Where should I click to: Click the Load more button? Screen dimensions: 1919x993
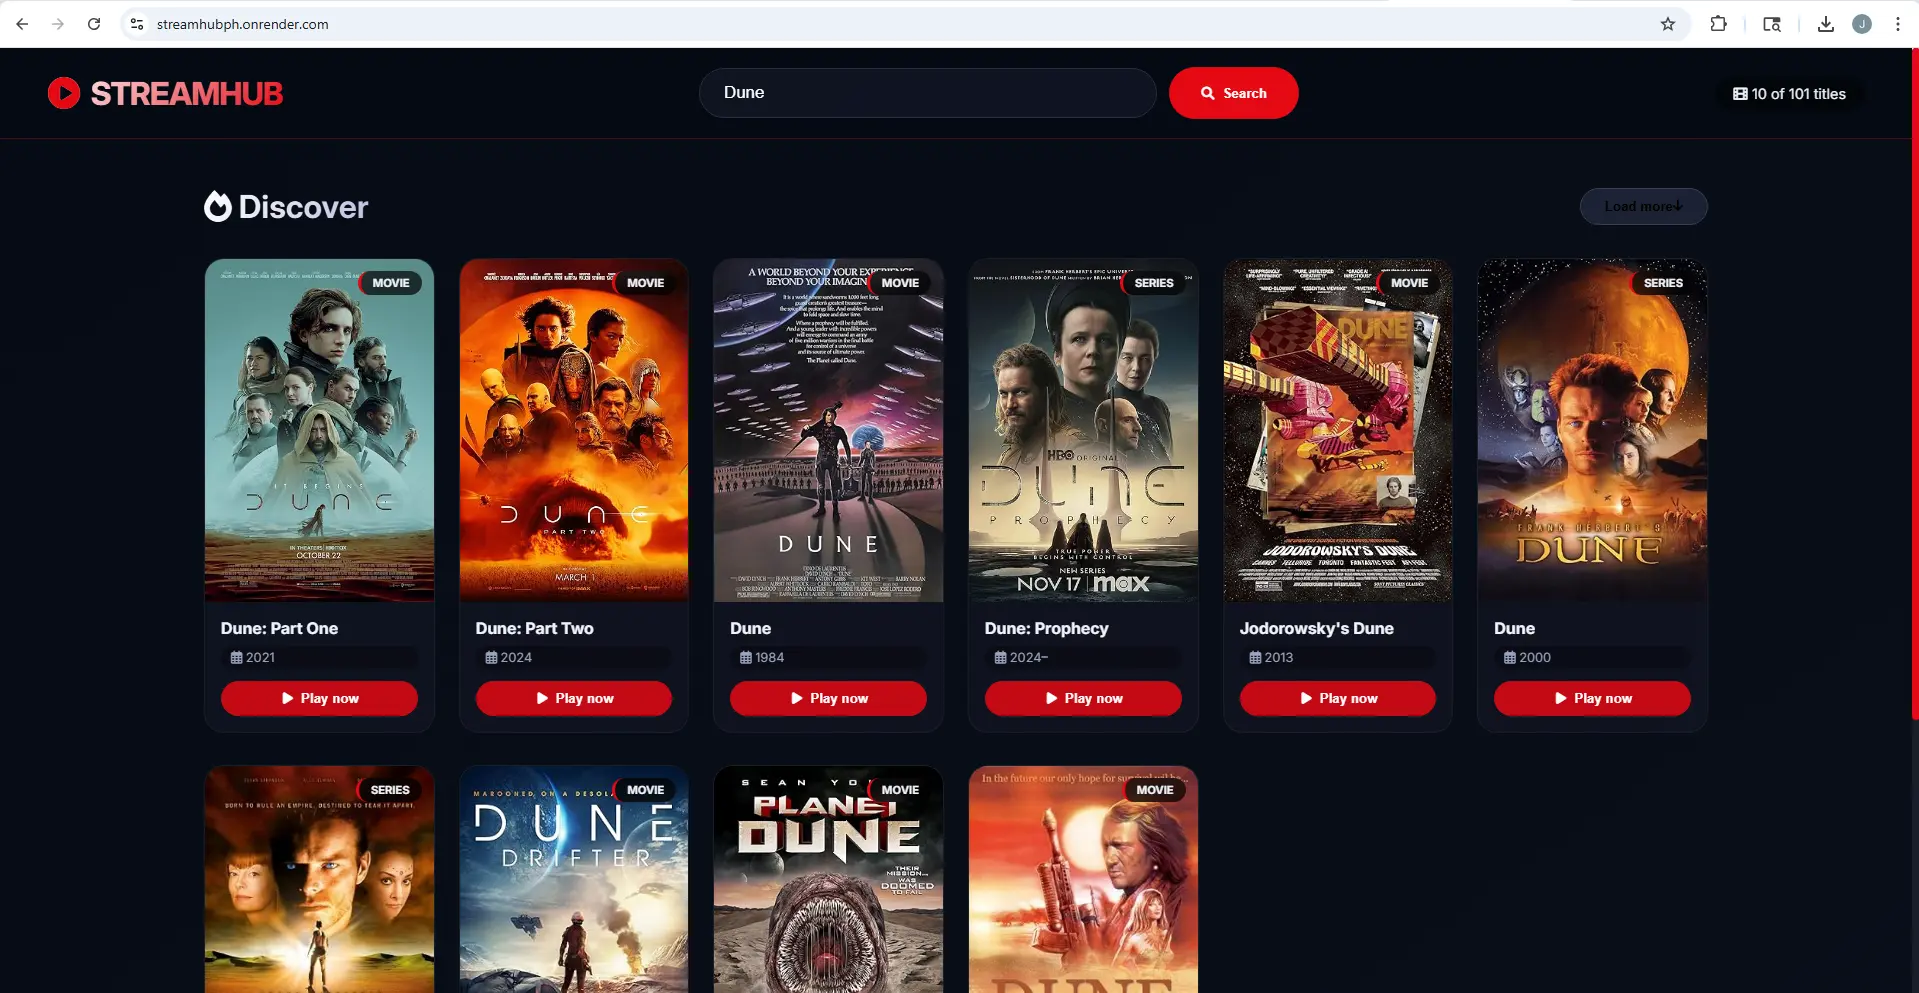coord(1643,207)
